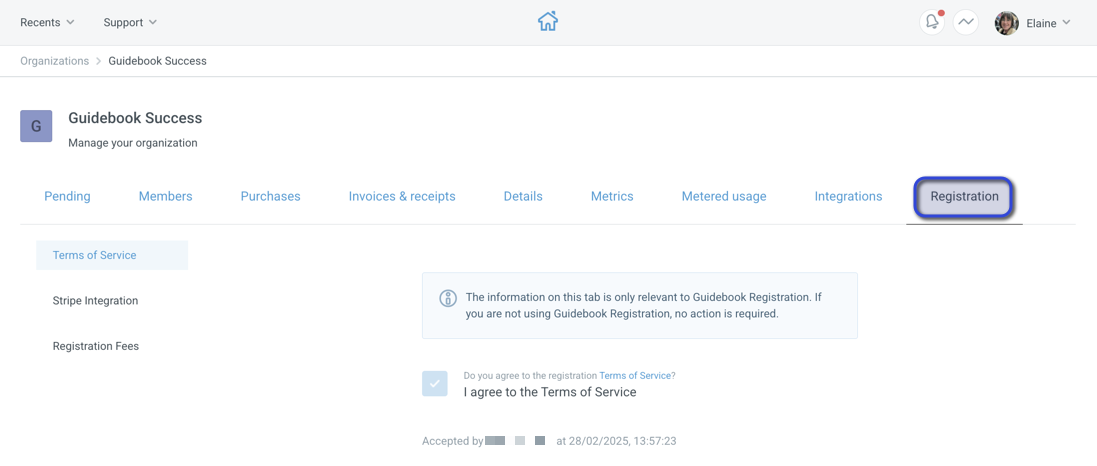Click the Guidebook Success breadcrumb

[157, 61]
